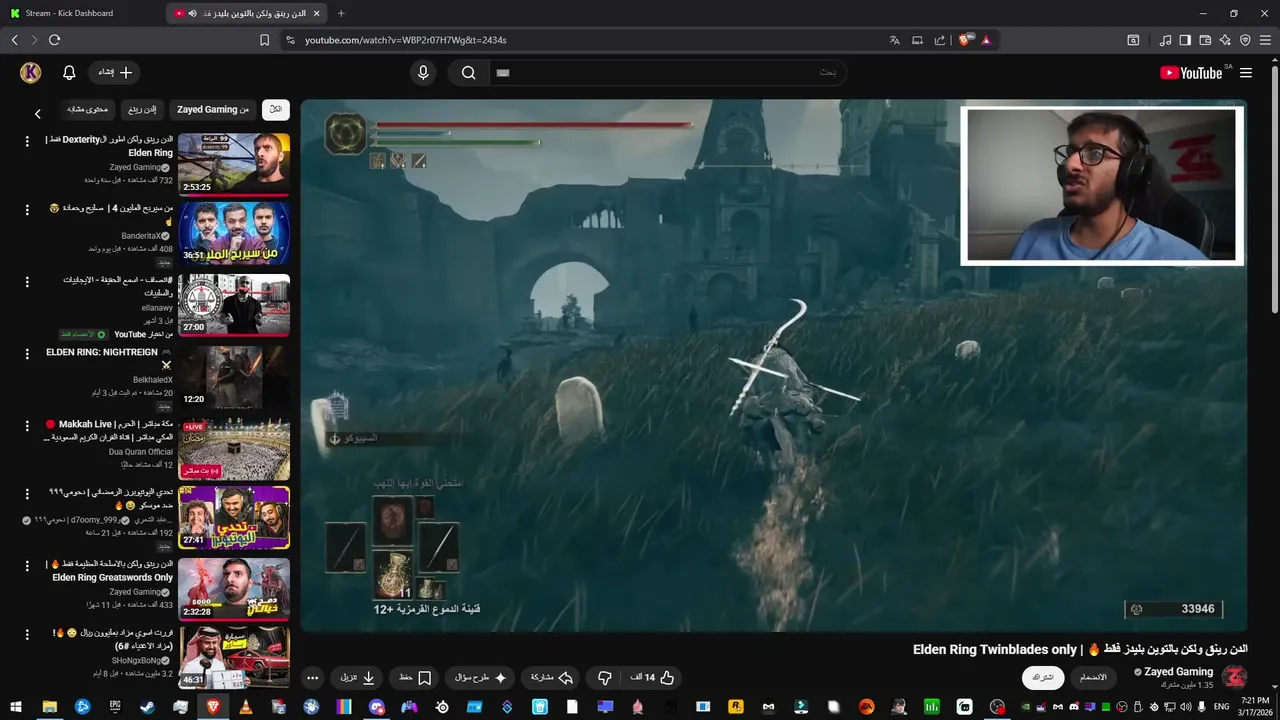Image resolution: width=1280 pixels, height=720 pixels.
Task: Open YouTube notifications bell
Action: click(69, 72)
